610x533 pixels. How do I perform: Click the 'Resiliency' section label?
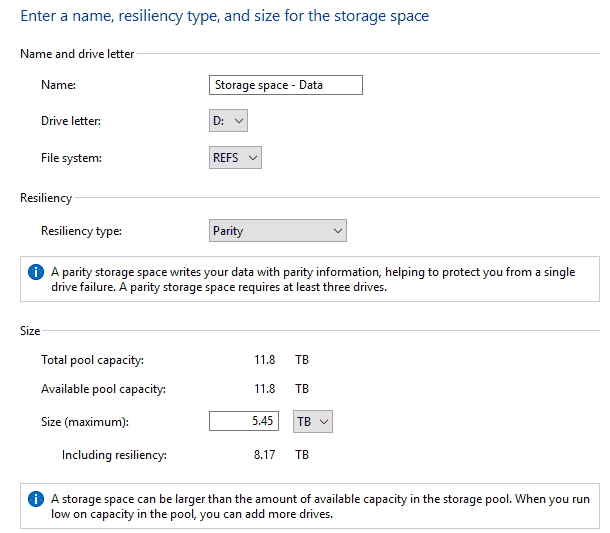[x=46, y=198]
